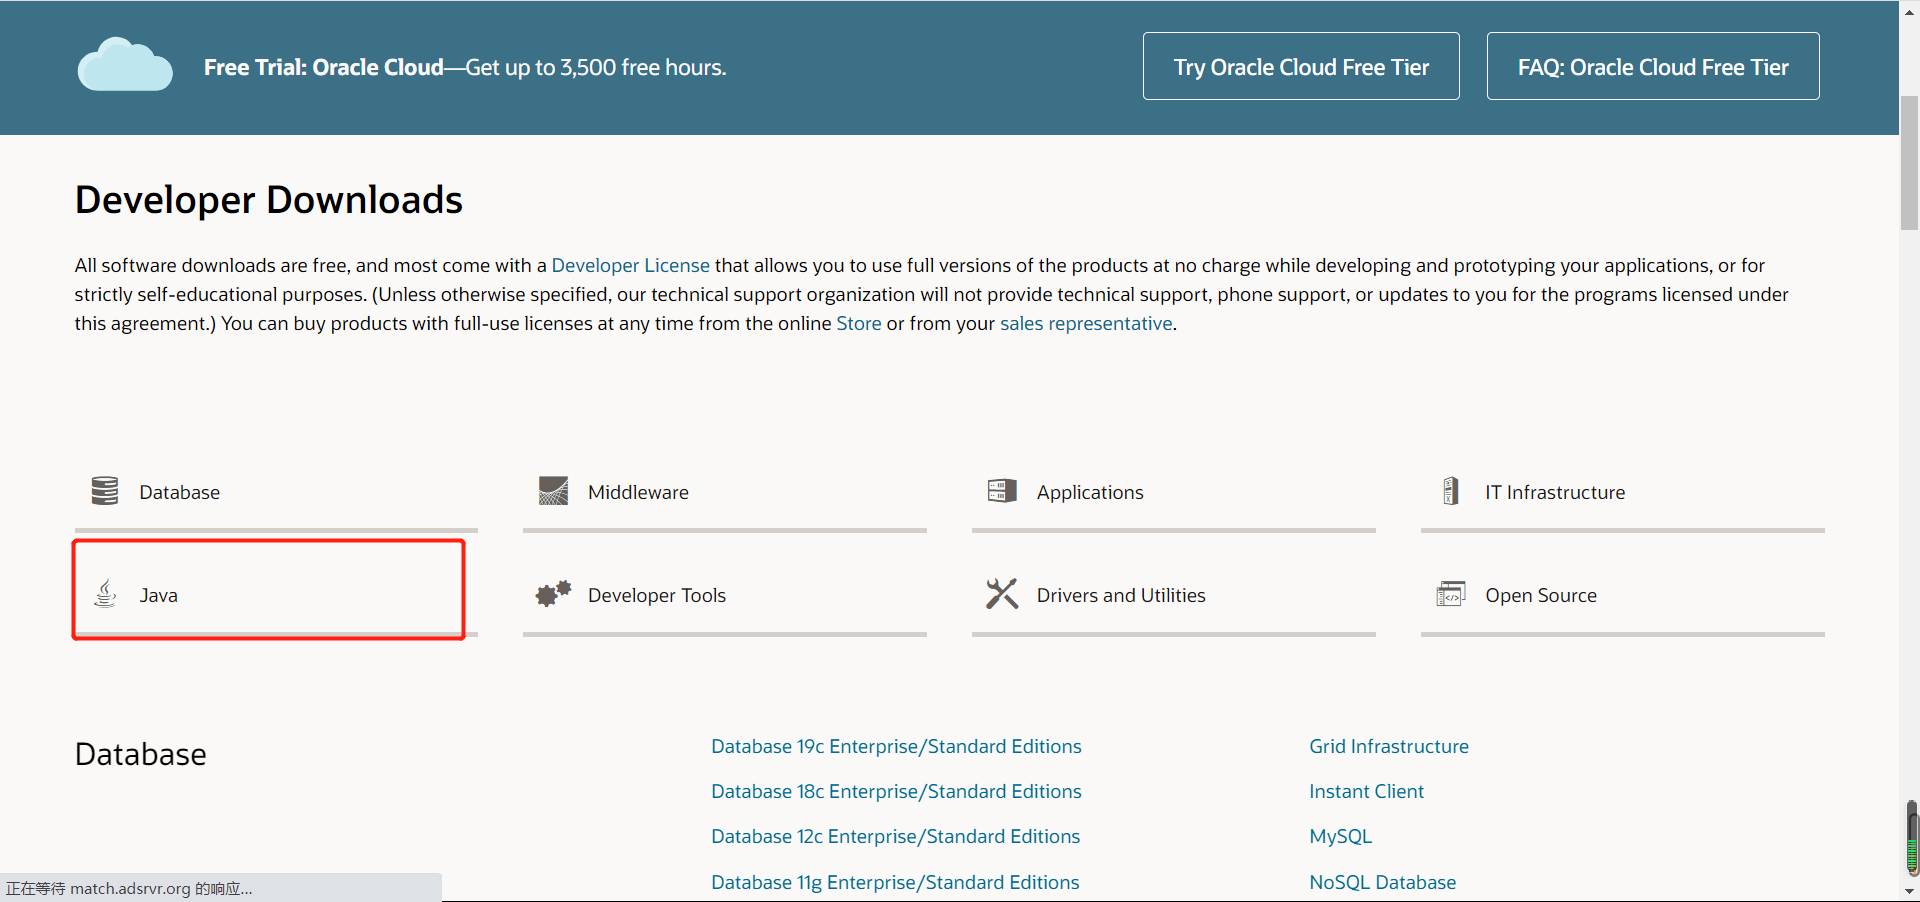Click the scrollbar down arrow
Viewport: 1920px width, 902px height.
pos(1909,891)
